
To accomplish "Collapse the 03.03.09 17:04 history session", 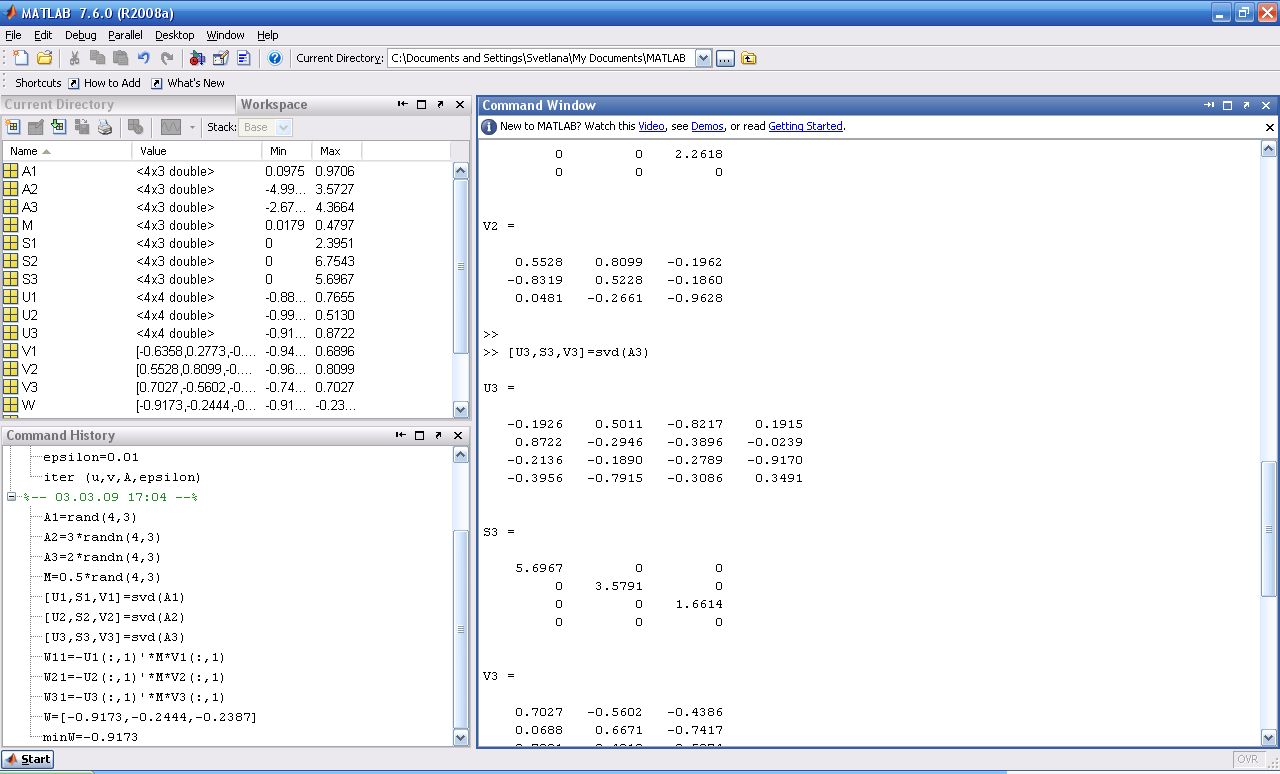I will [x=12, y=497].
